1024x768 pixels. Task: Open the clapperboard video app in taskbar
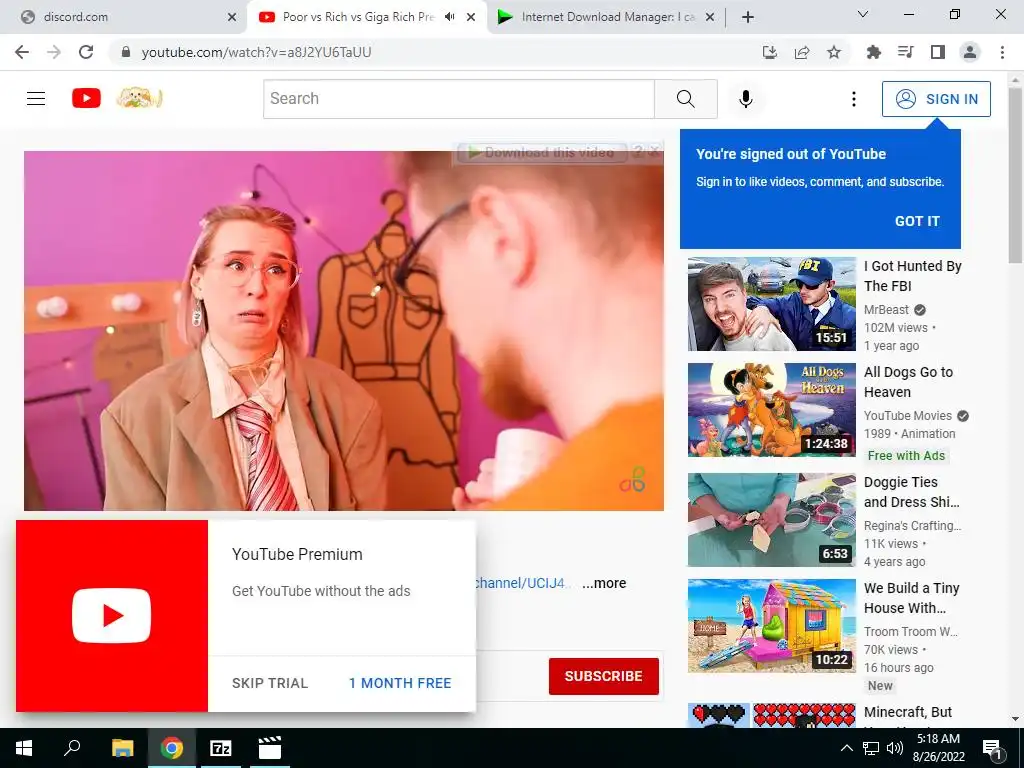click(270, 748)
